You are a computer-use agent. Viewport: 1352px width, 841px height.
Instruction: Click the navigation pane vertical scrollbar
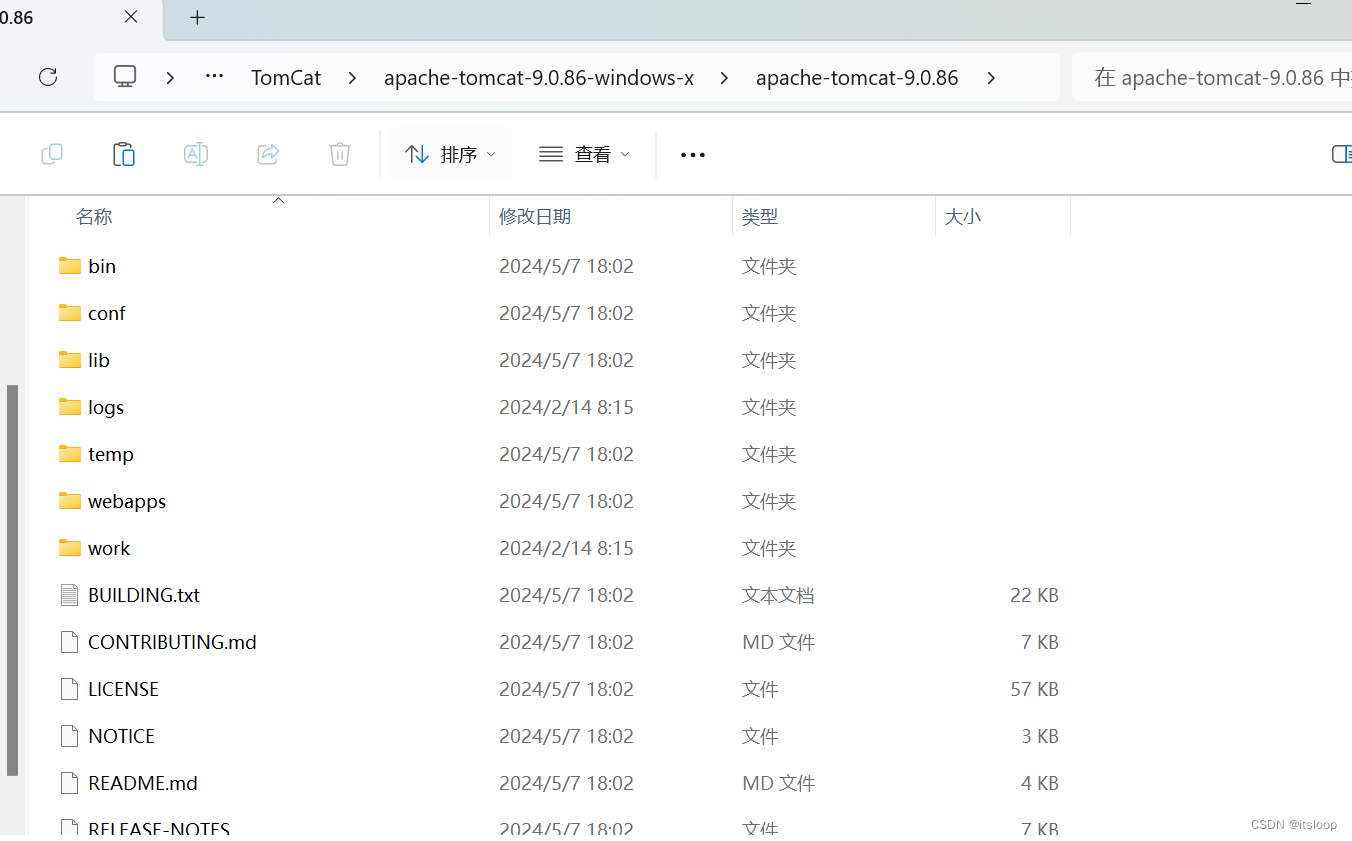12,580
